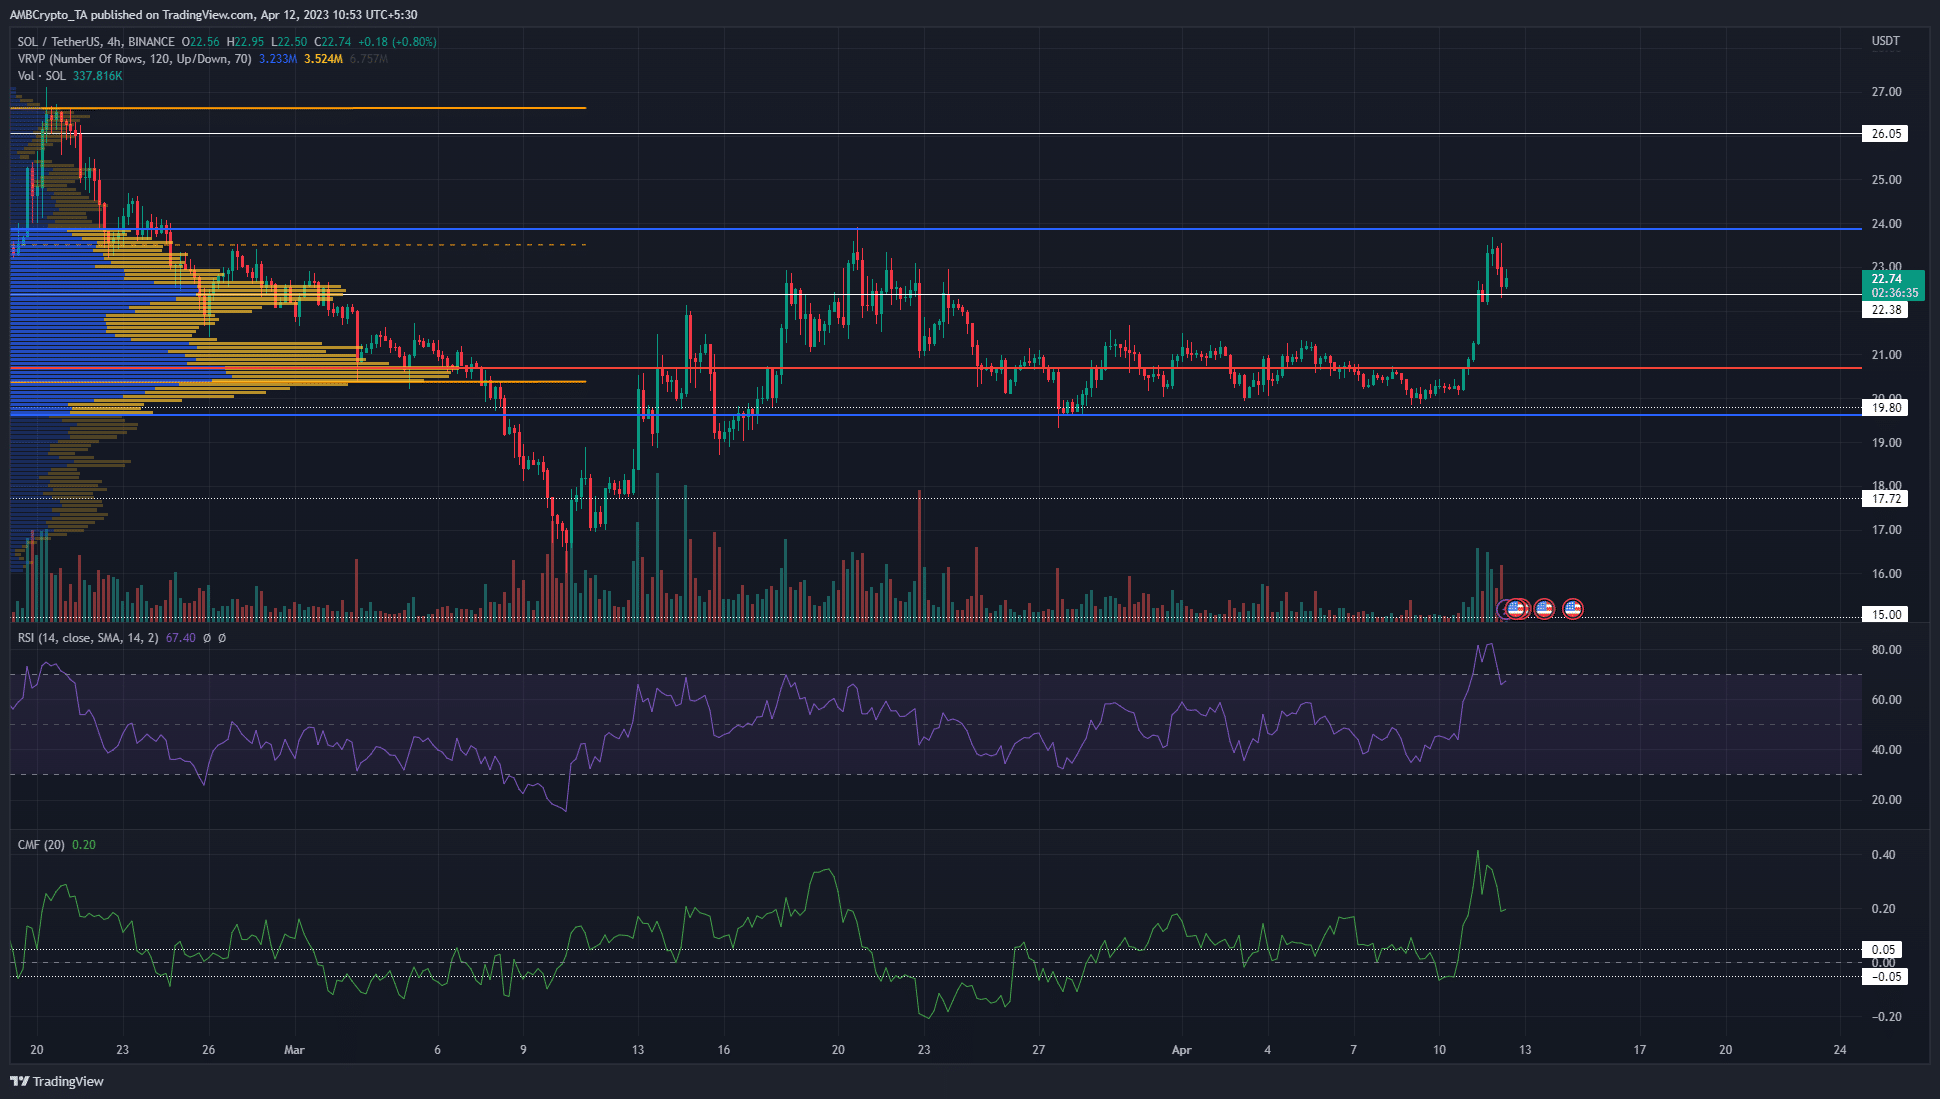Click the second Ø value in the RSI legend

point(222,638)
